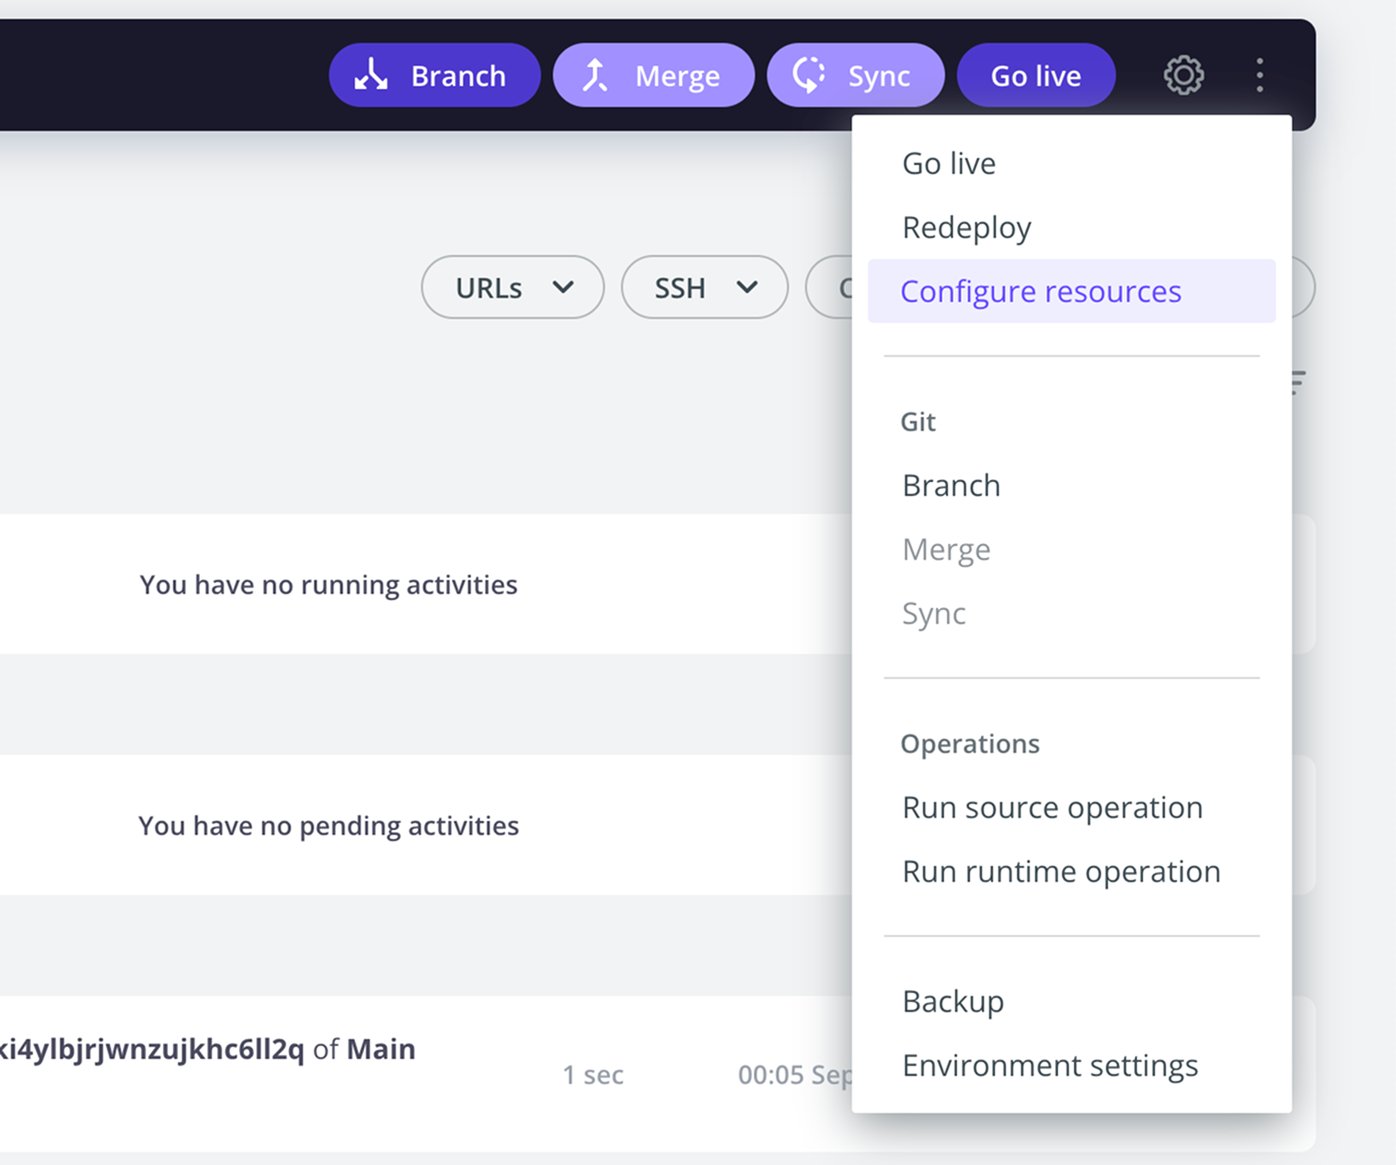
Task: Click the 00:05 Sep timestamp
Action: (x=795, y=1075)
